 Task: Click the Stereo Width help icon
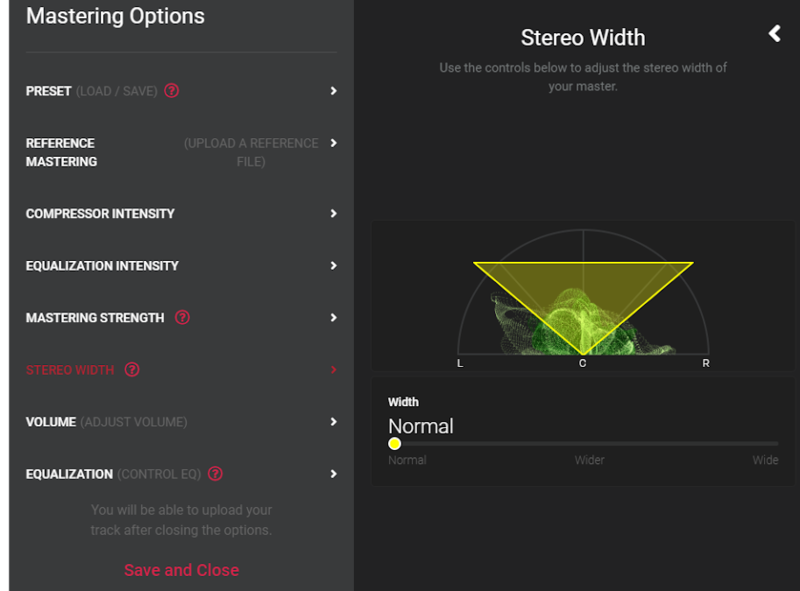(x=132, y=370)
